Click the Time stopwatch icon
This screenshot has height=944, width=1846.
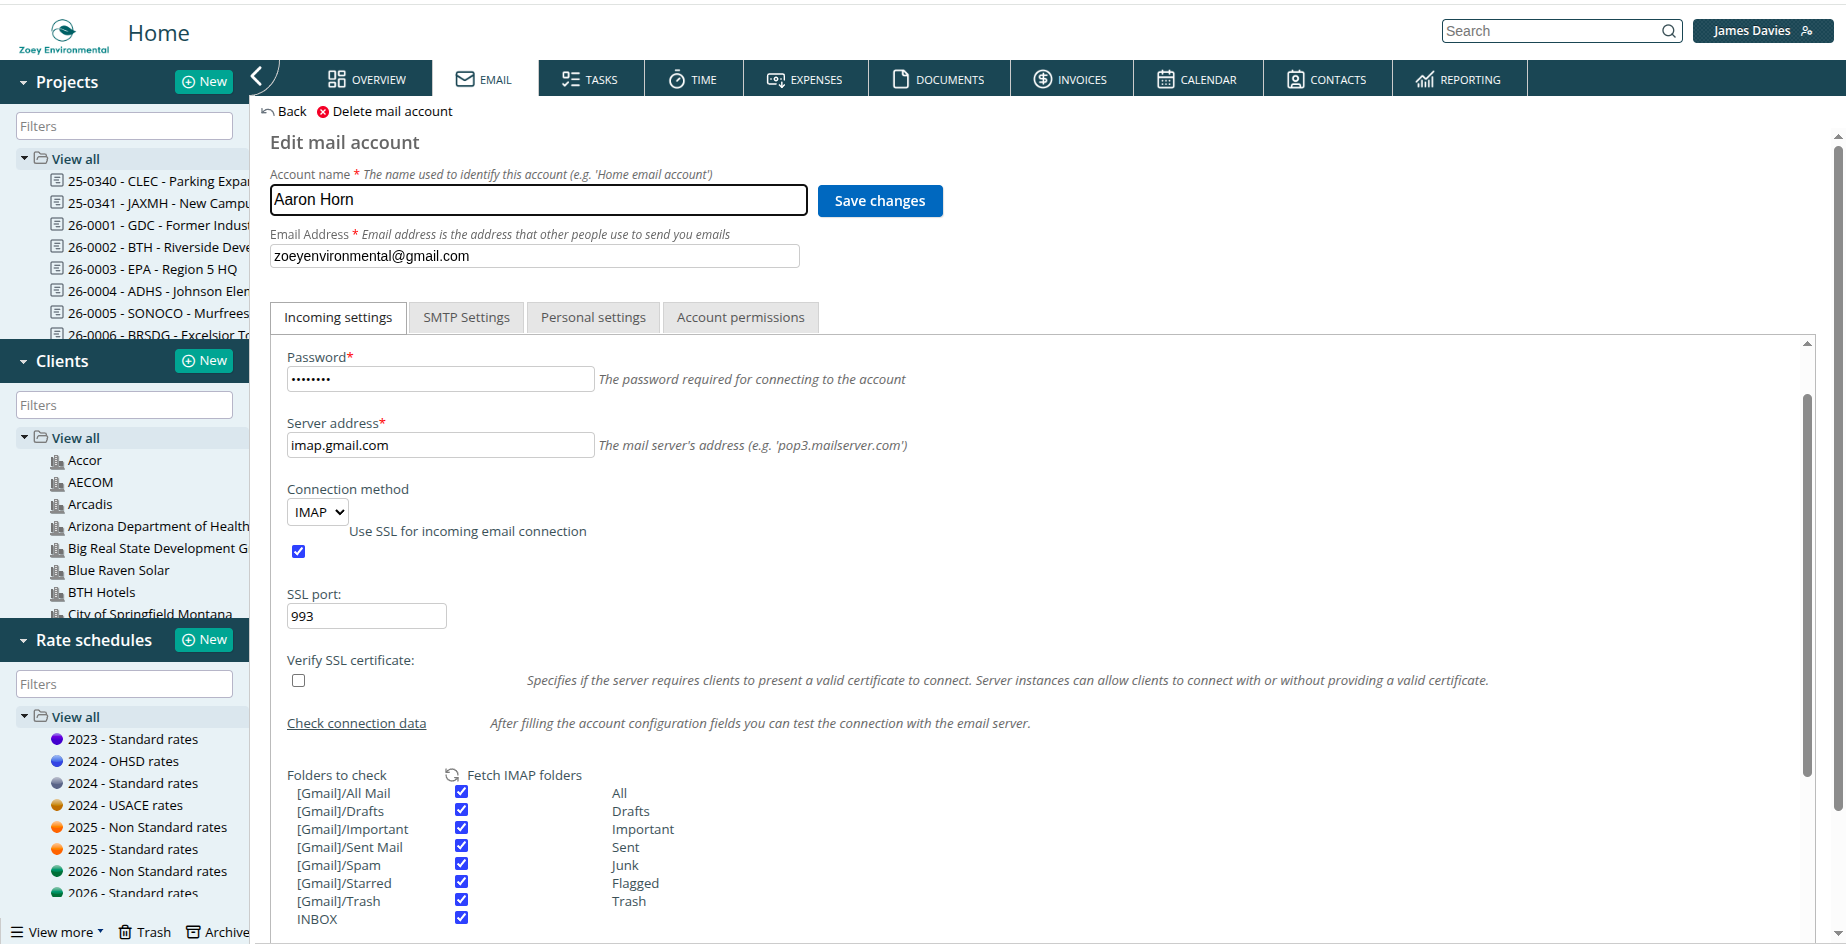pyautogui.click(x=677, y=79)
